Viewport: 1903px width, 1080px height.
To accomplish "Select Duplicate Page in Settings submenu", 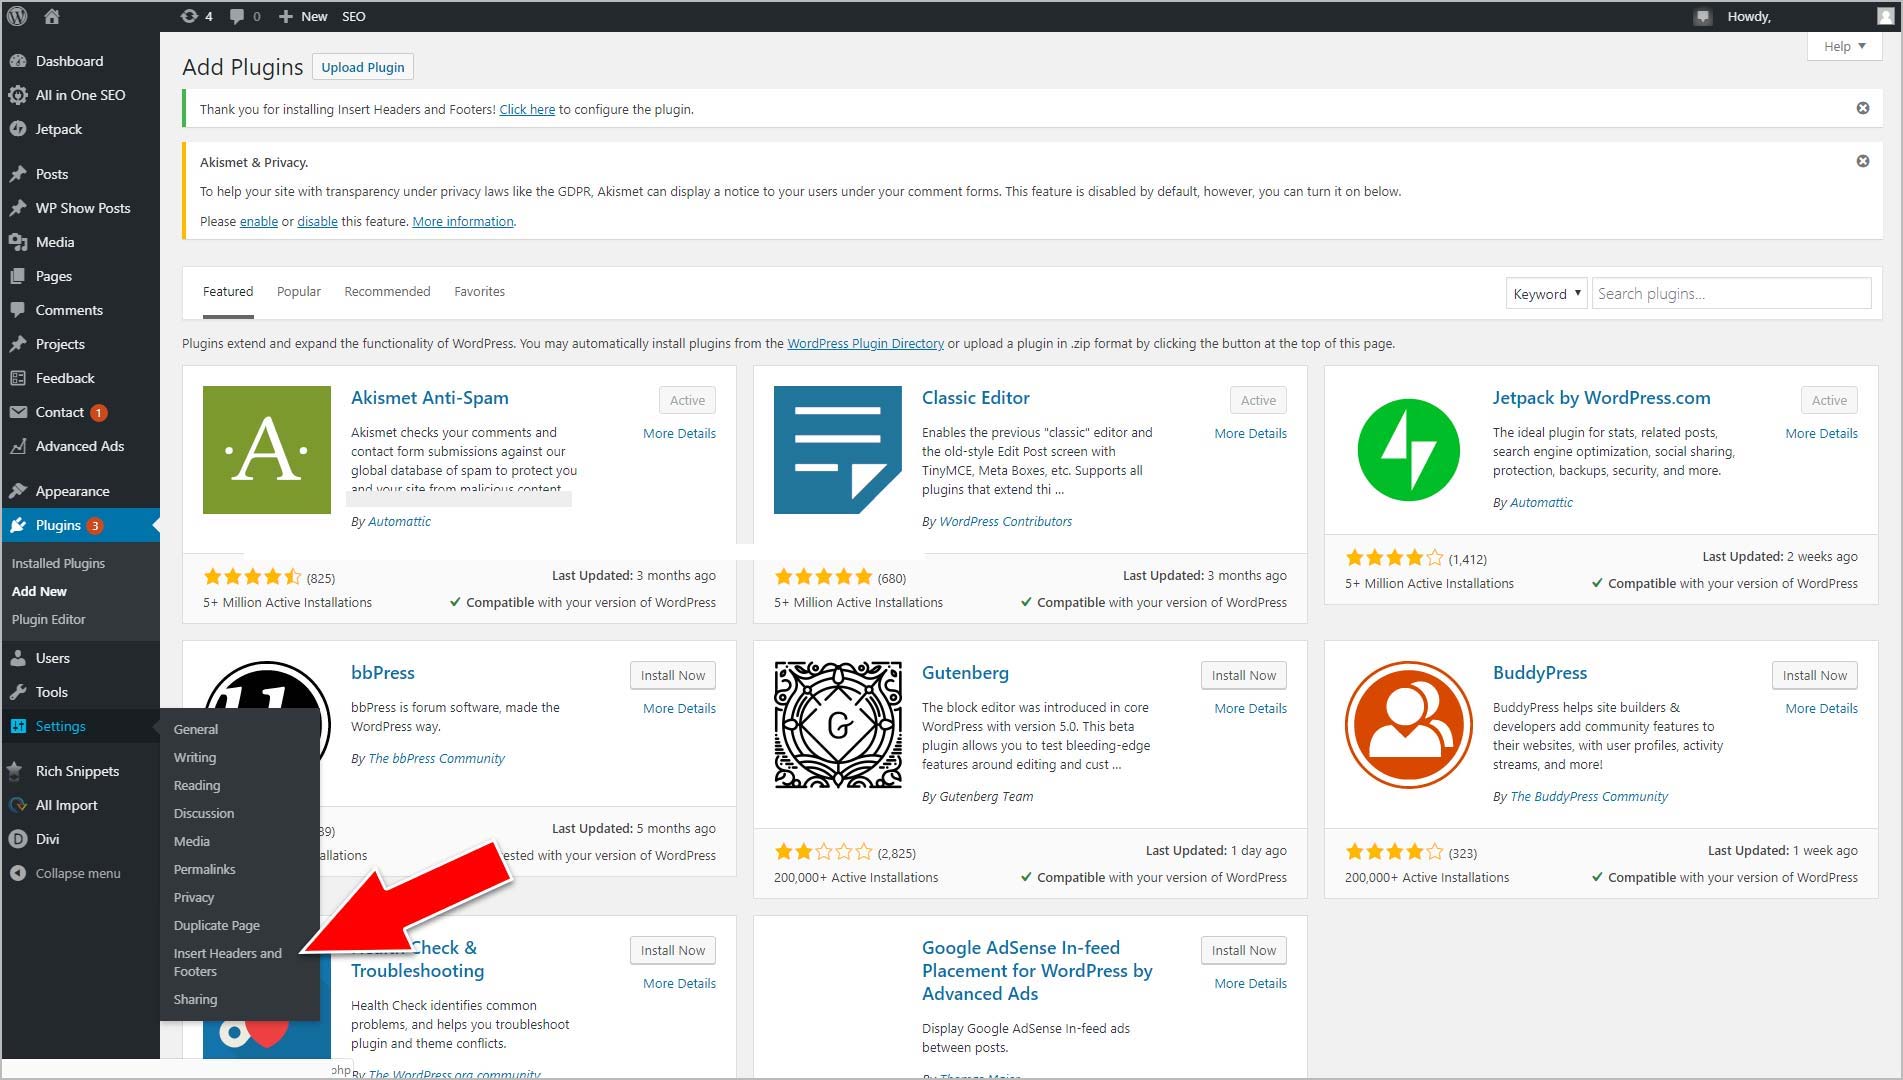I will tap(216, 925).
